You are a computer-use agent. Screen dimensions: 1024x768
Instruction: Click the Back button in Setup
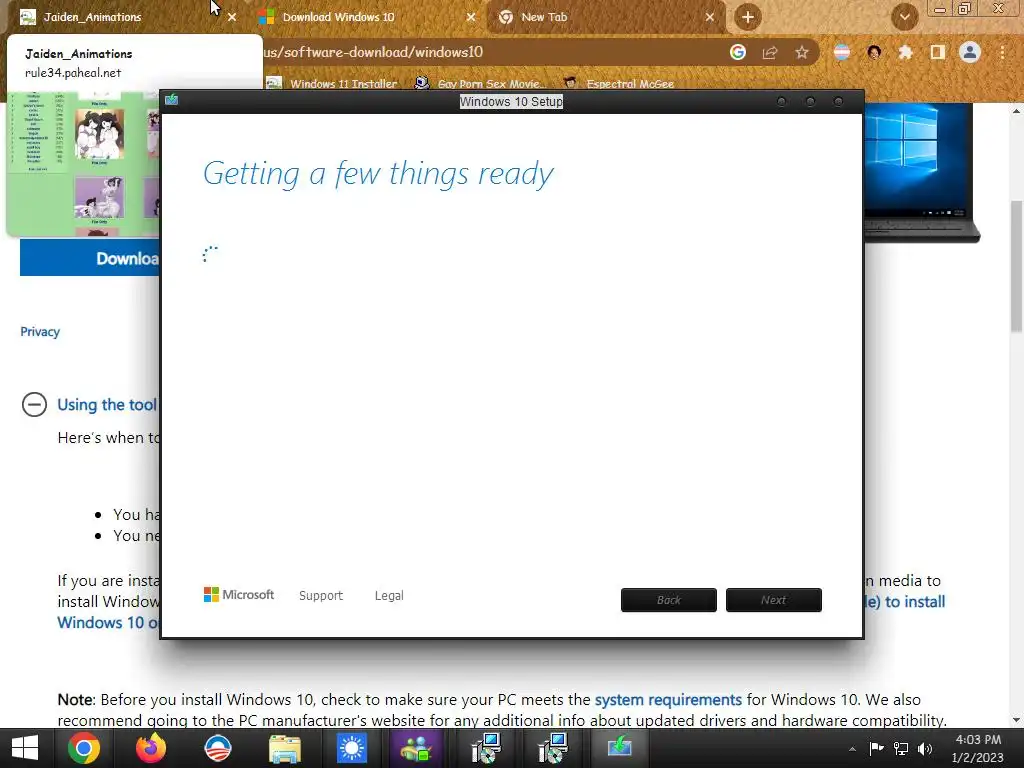click(x=669, y=600)
